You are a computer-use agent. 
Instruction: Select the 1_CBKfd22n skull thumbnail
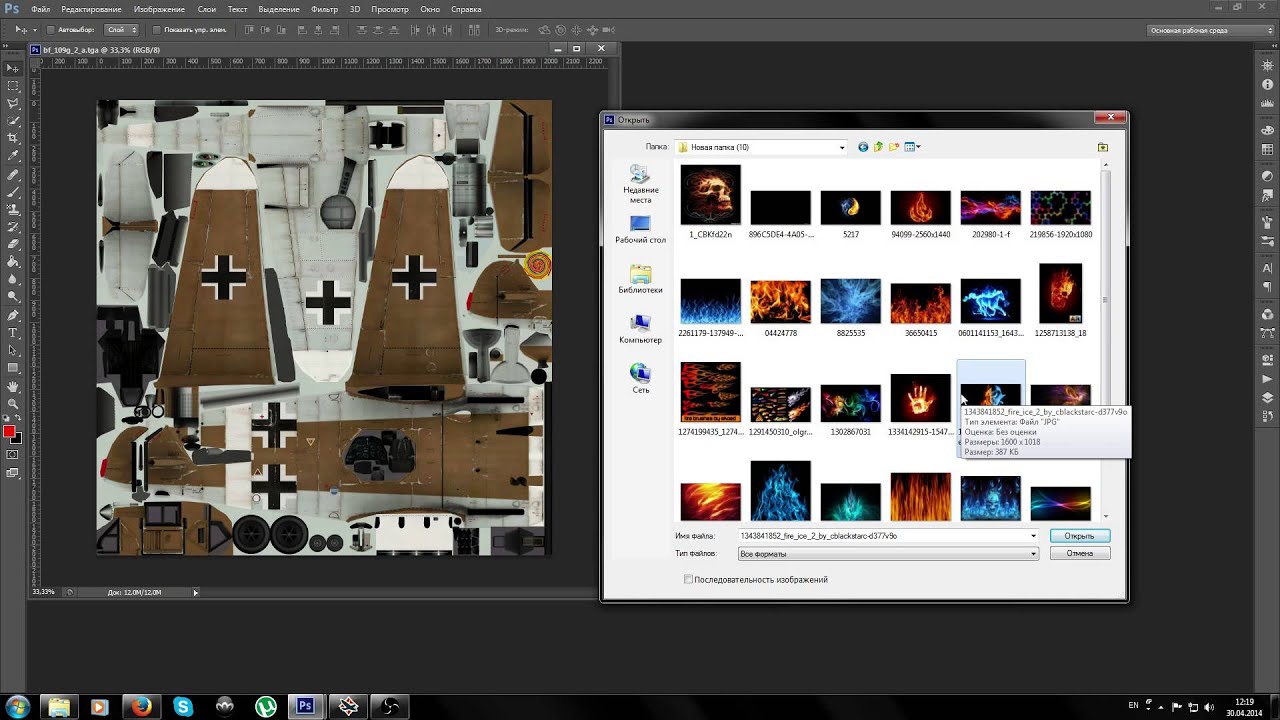click(710, 195)
